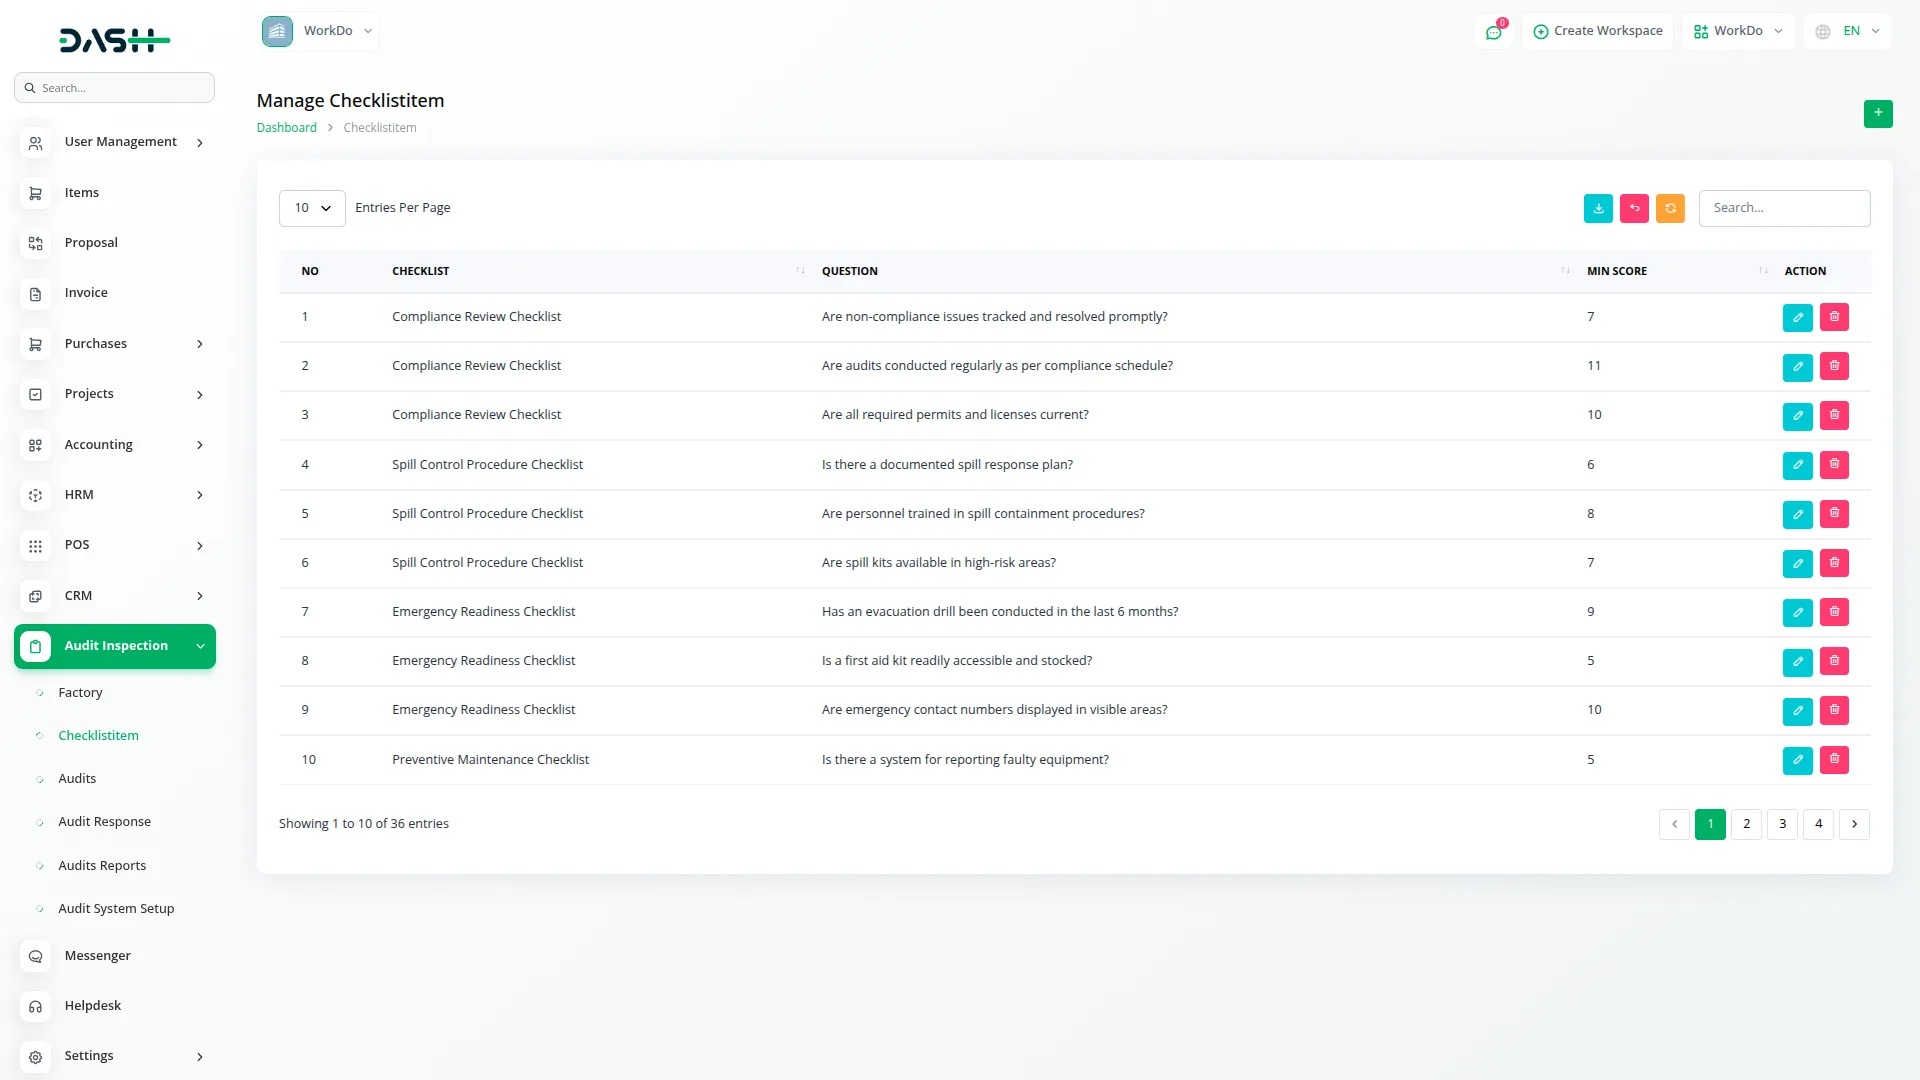Open the EN language dropdown
This screenshot has height=1080, width=1920.
coord(1848,31)
